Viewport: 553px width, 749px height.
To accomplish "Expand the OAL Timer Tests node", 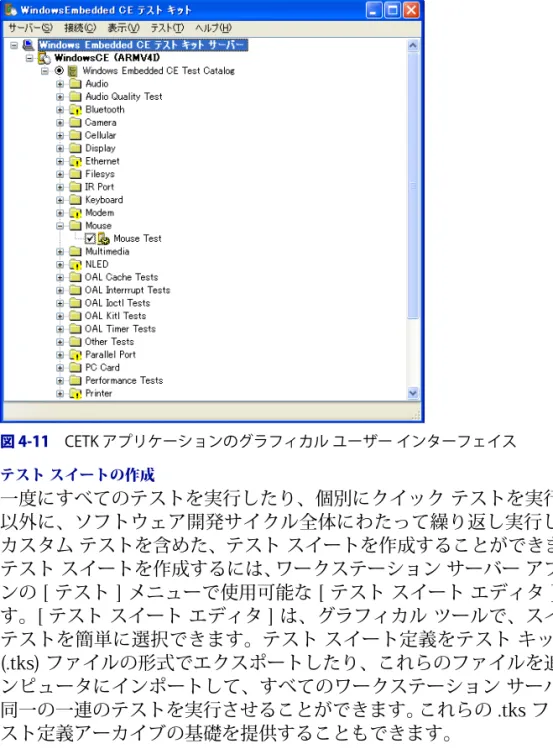I will tap(60, 329).
